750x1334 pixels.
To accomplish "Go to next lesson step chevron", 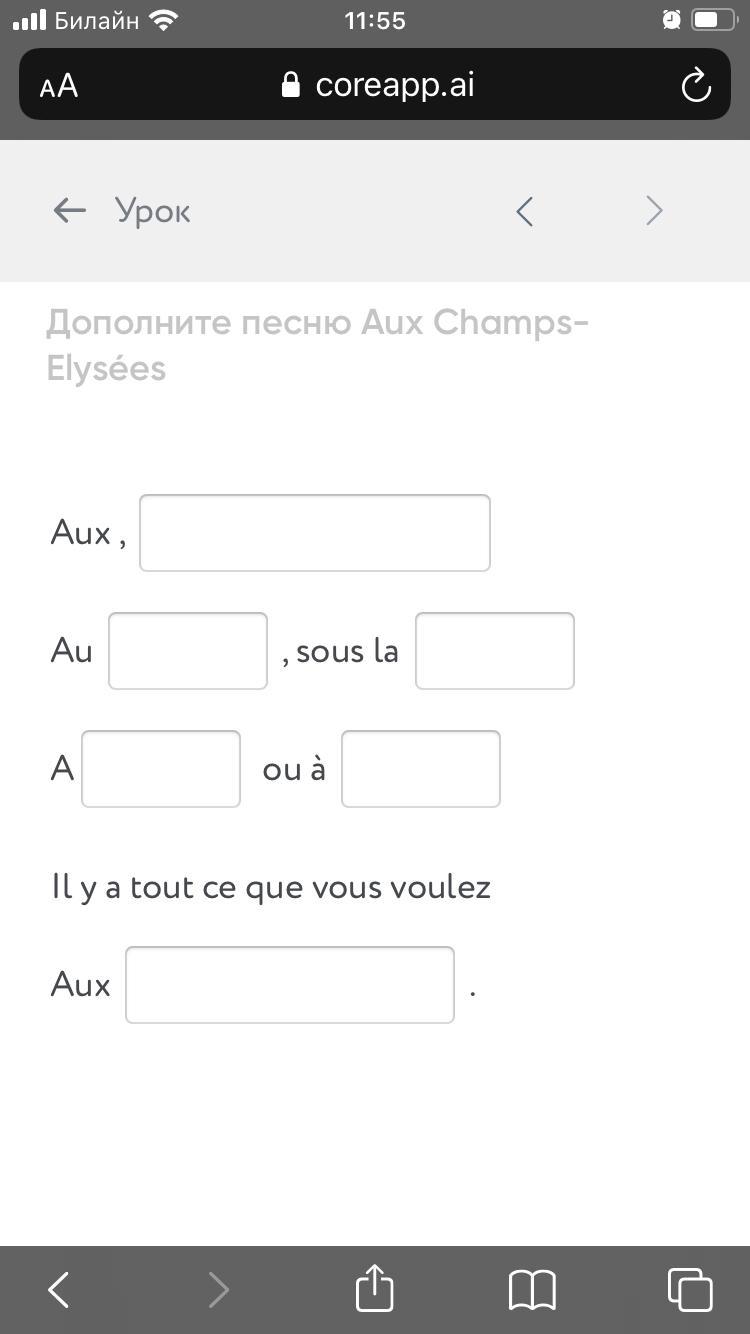I will tap(654, 211).
